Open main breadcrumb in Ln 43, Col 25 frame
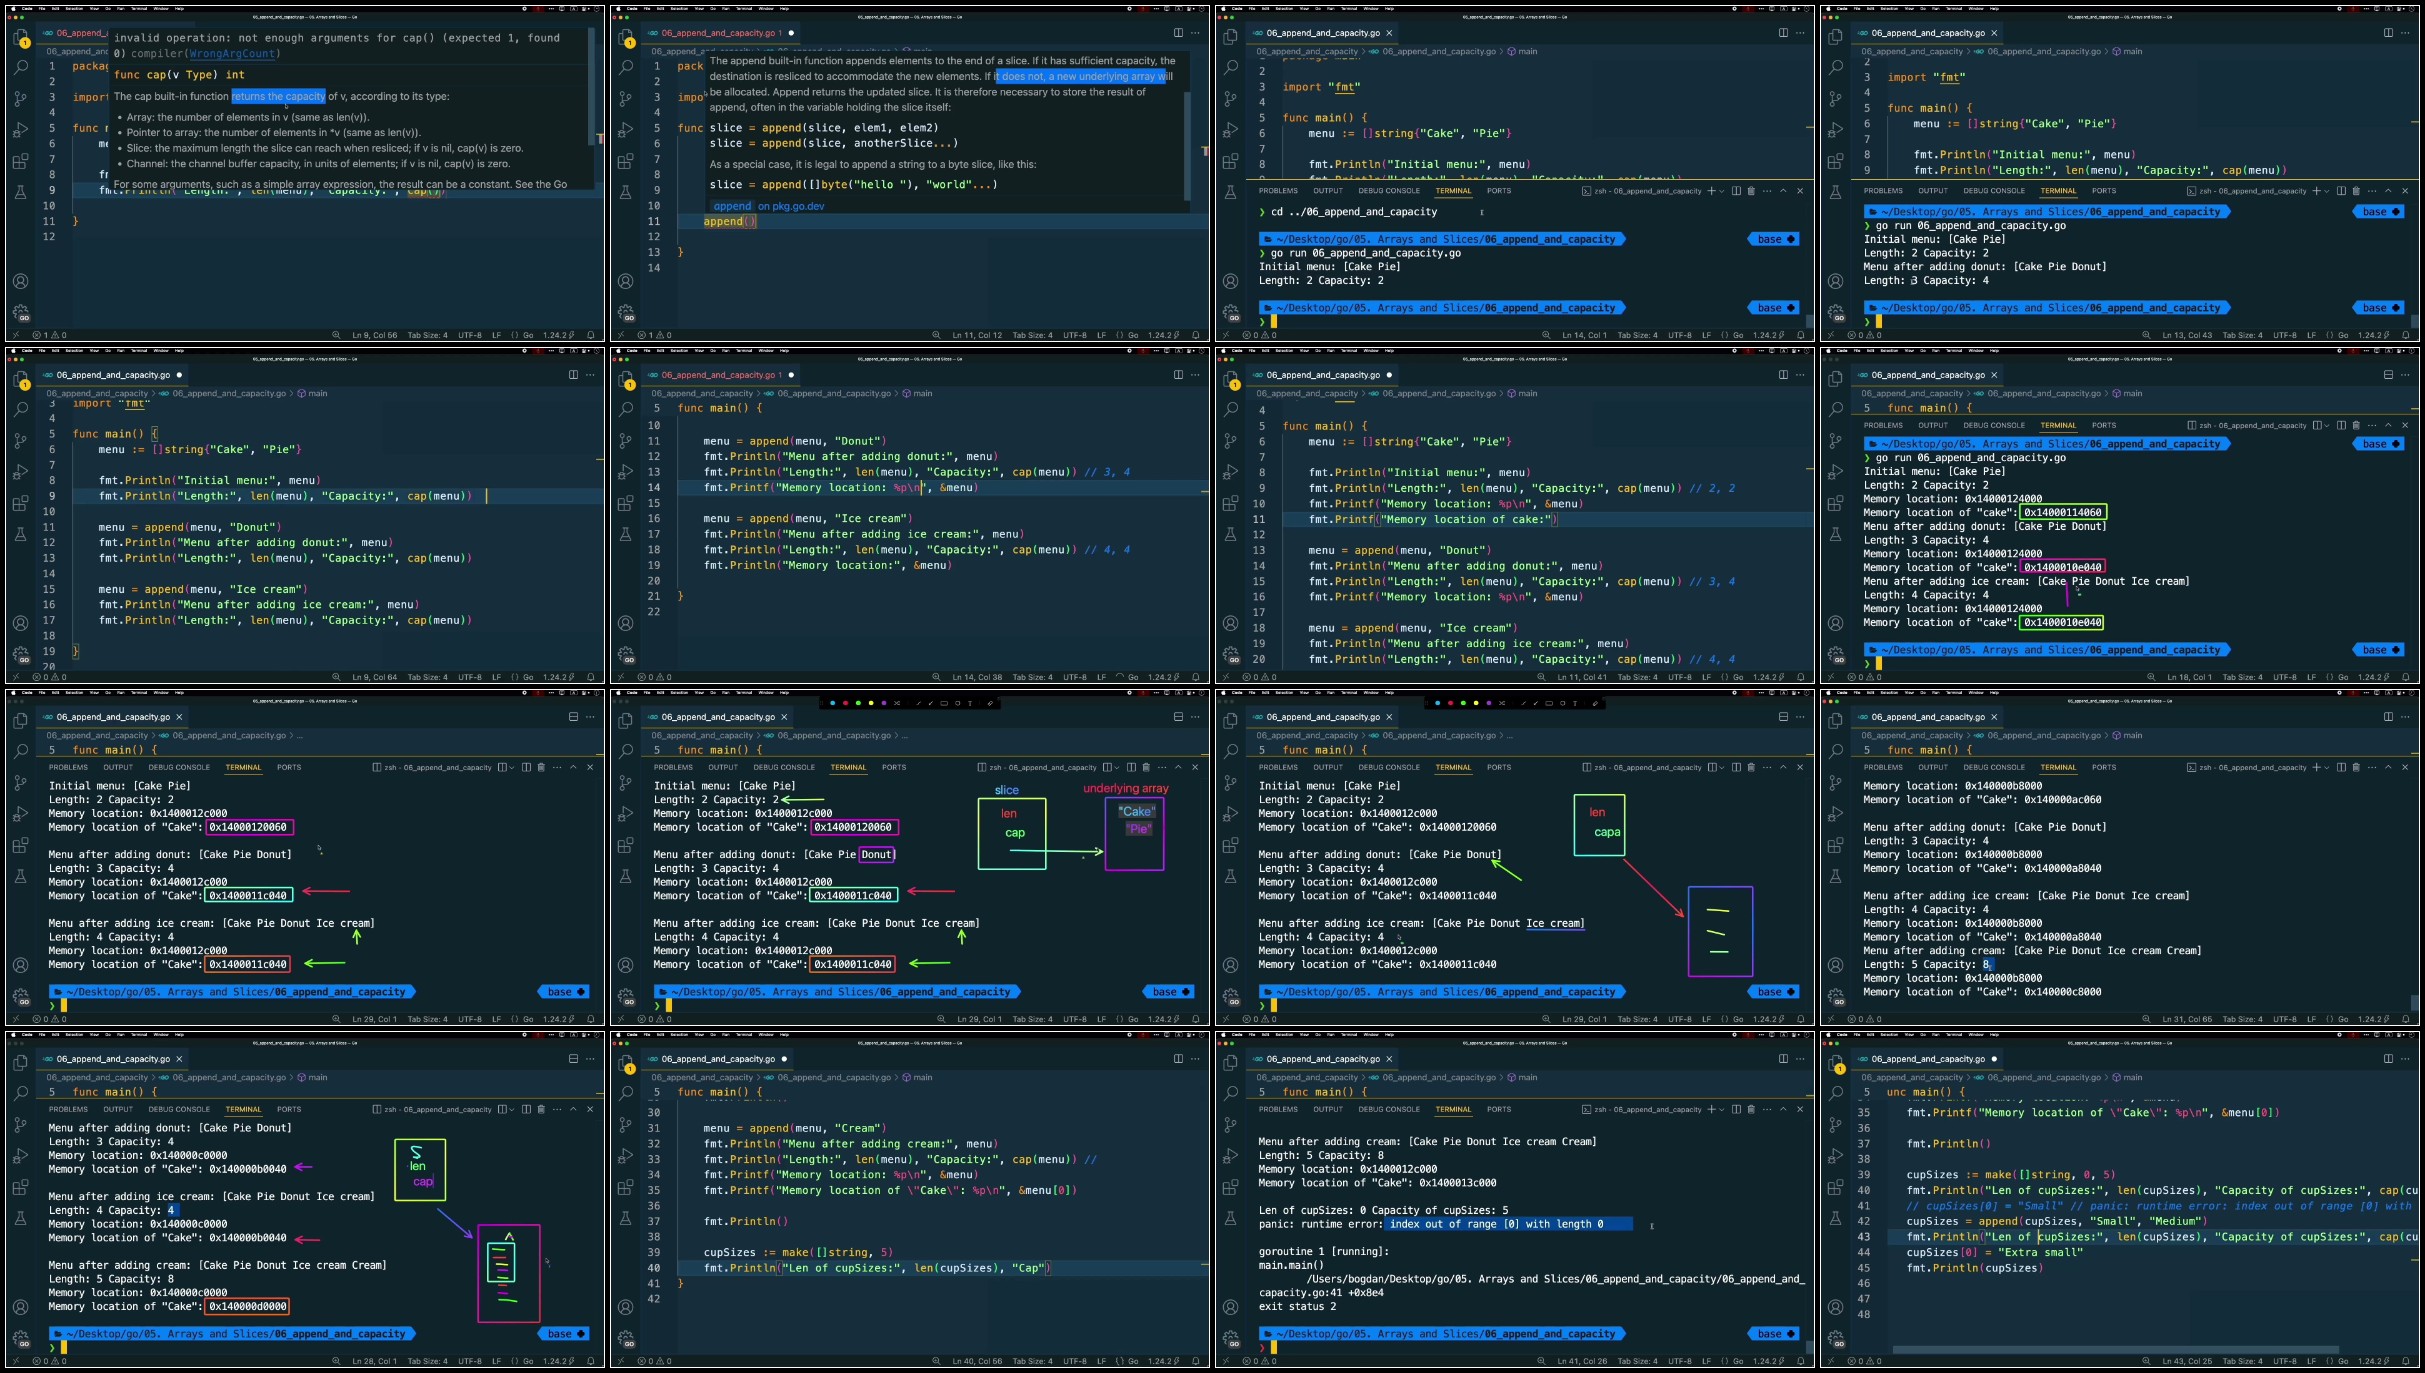Screen dimensions: 2425x1373 2127,1077
